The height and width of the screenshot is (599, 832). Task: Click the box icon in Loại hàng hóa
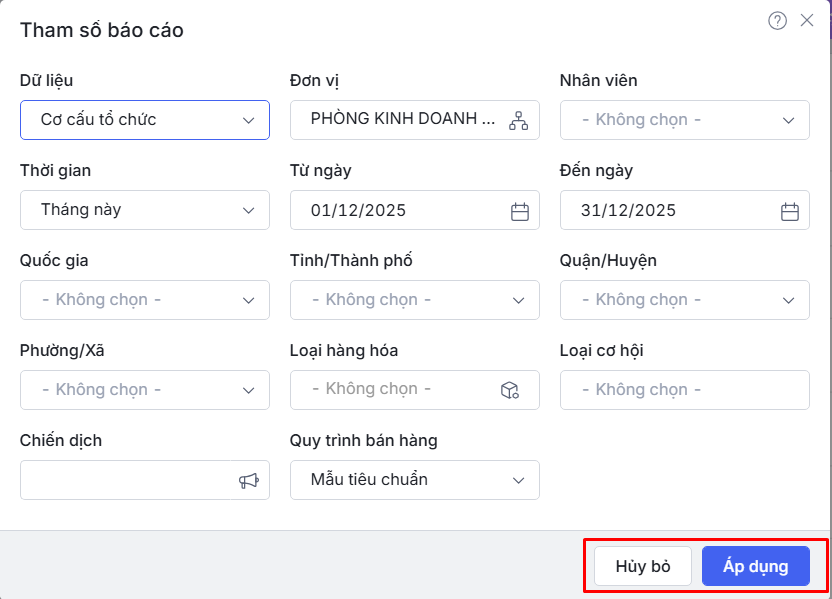[509, 390]
